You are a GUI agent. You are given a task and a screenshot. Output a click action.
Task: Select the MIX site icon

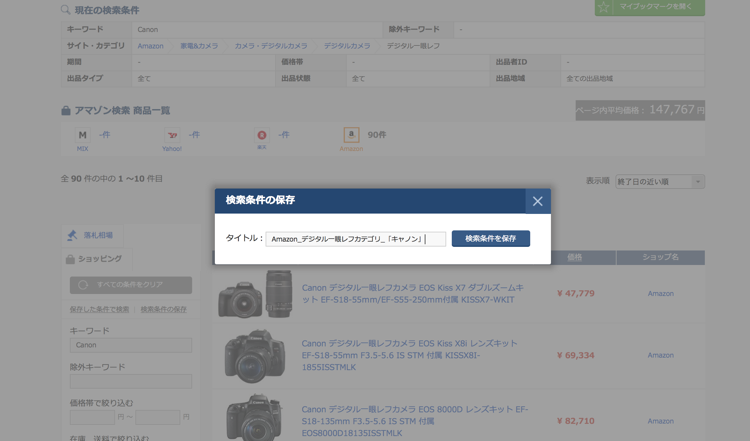82,135
